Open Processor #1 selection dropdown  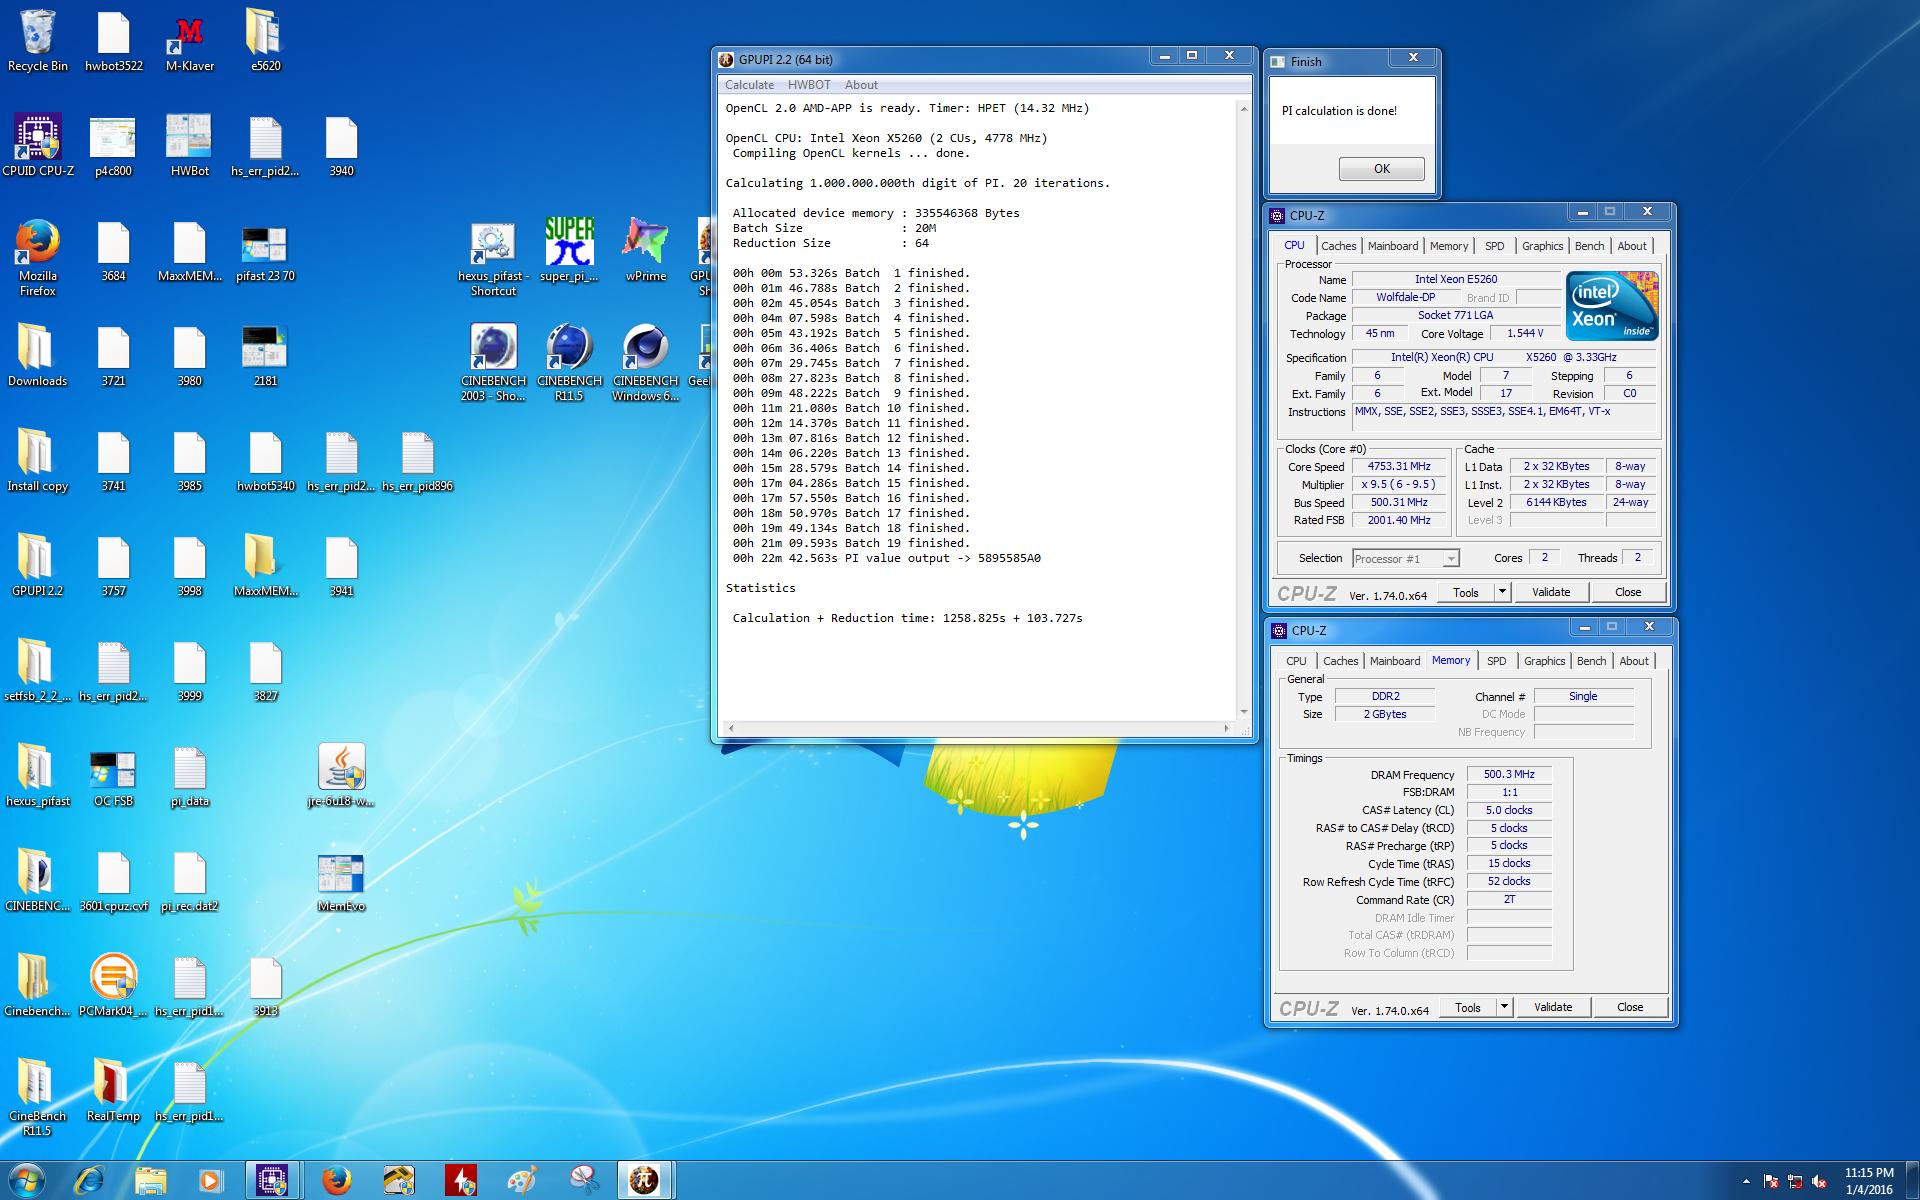click(1405, 558)
